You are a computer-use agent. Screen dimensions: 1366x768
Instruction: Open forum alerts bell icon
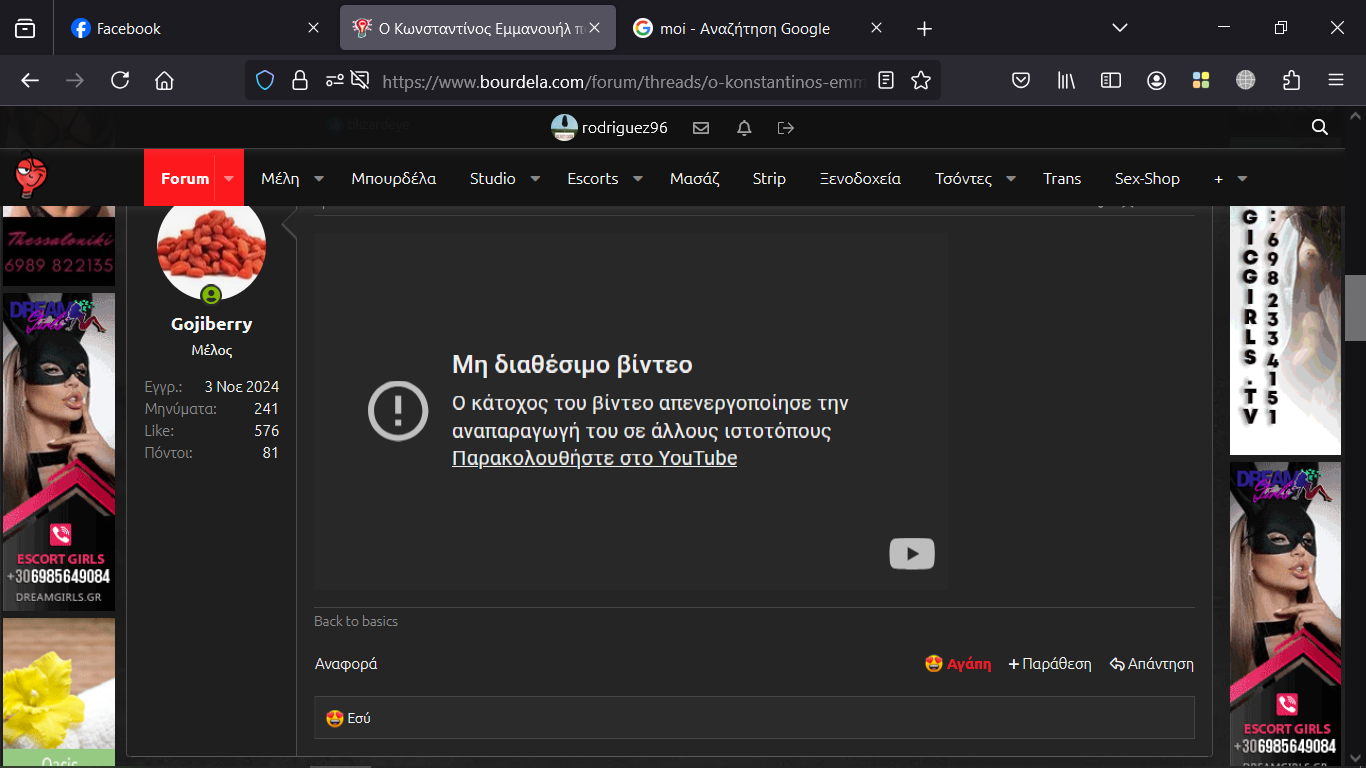pos(744,128)
